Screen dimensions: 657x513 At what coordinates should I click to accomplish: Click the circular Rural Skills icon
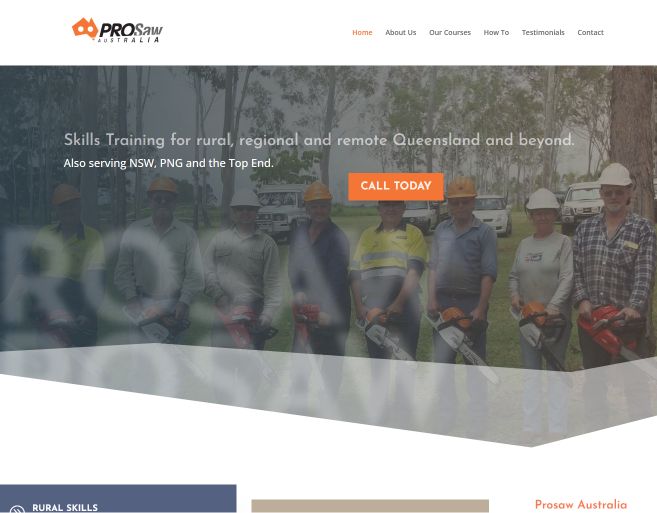click(x=17, y=509)
